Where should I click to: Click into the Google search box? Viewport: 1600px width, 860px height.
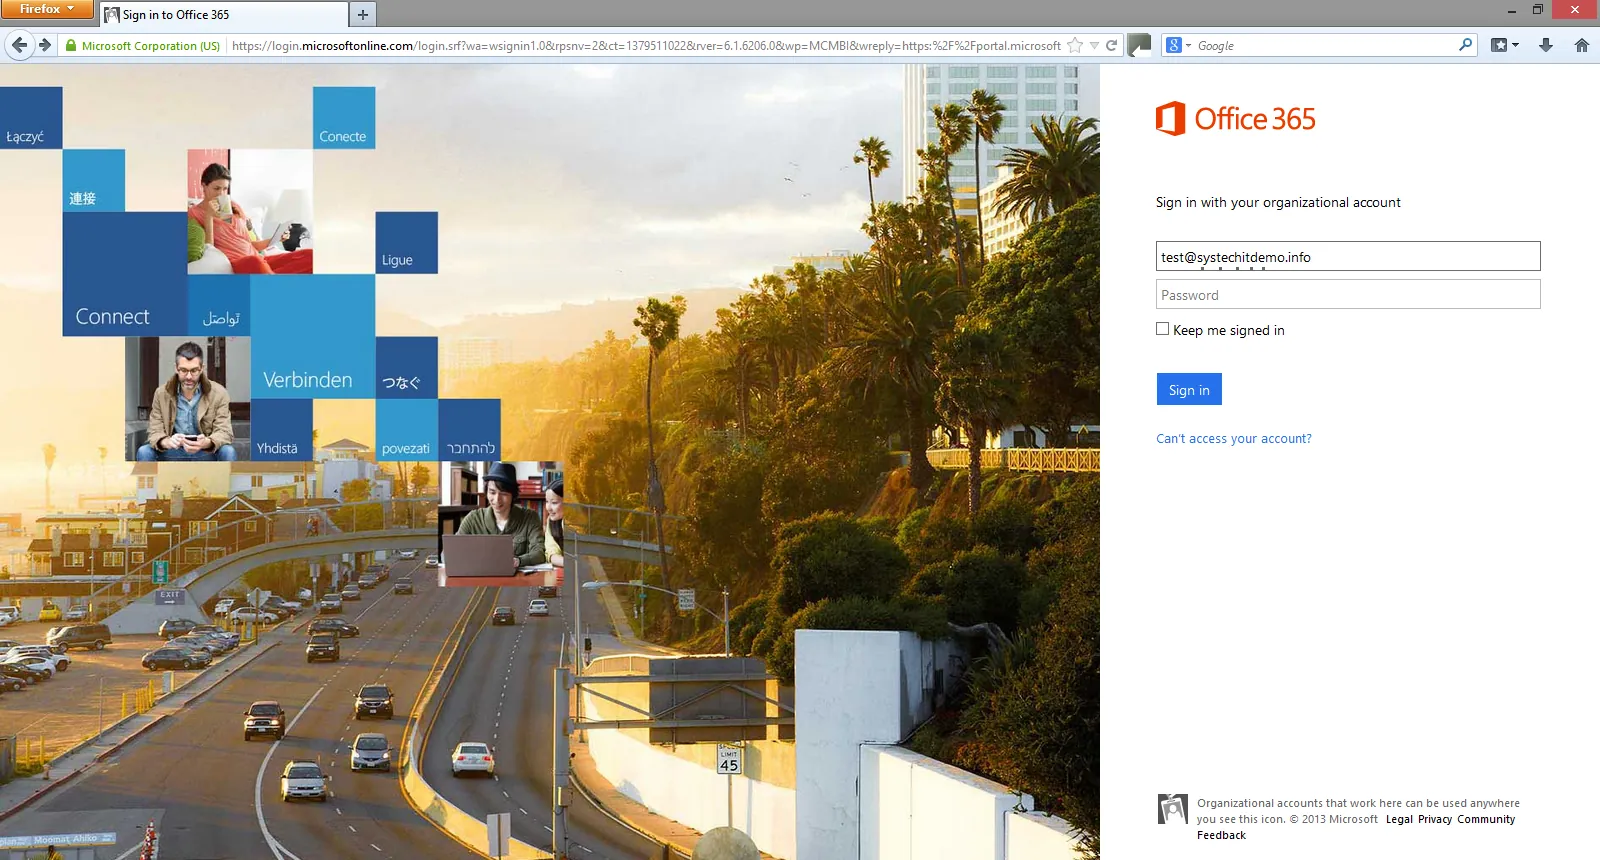pos(1325,46)
